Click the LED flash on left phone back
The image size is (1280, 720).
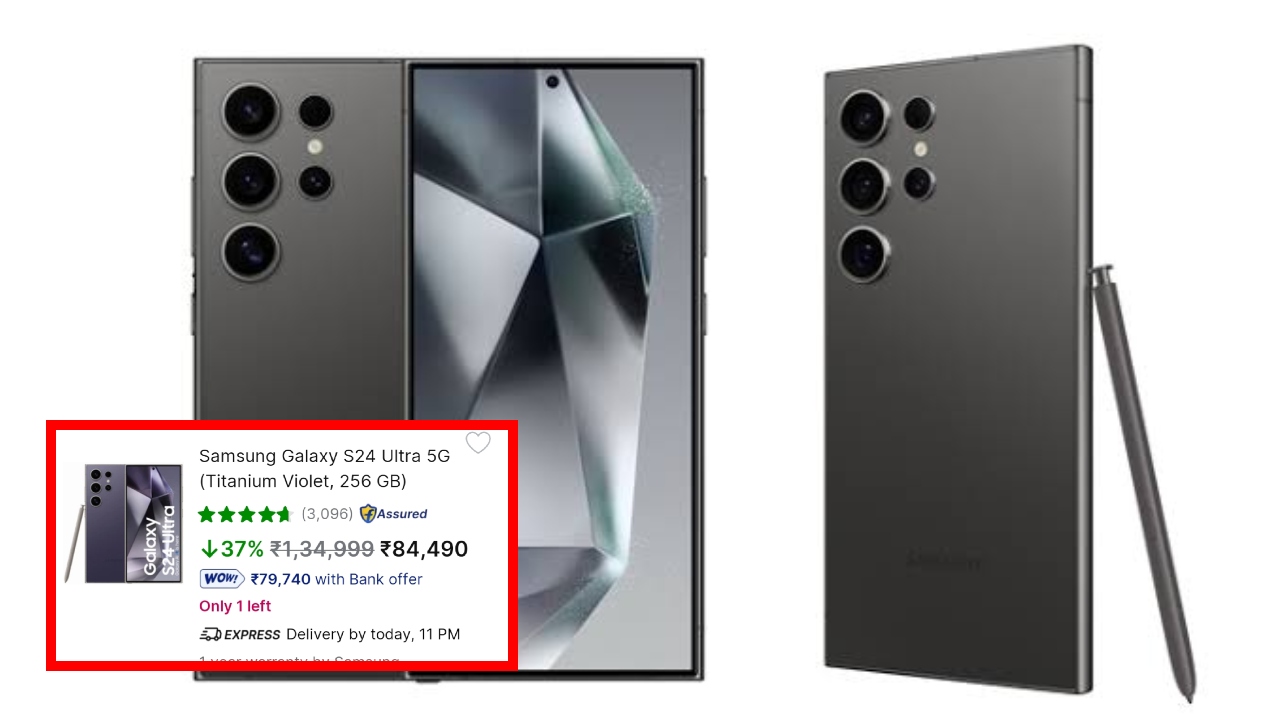point(315,147)
